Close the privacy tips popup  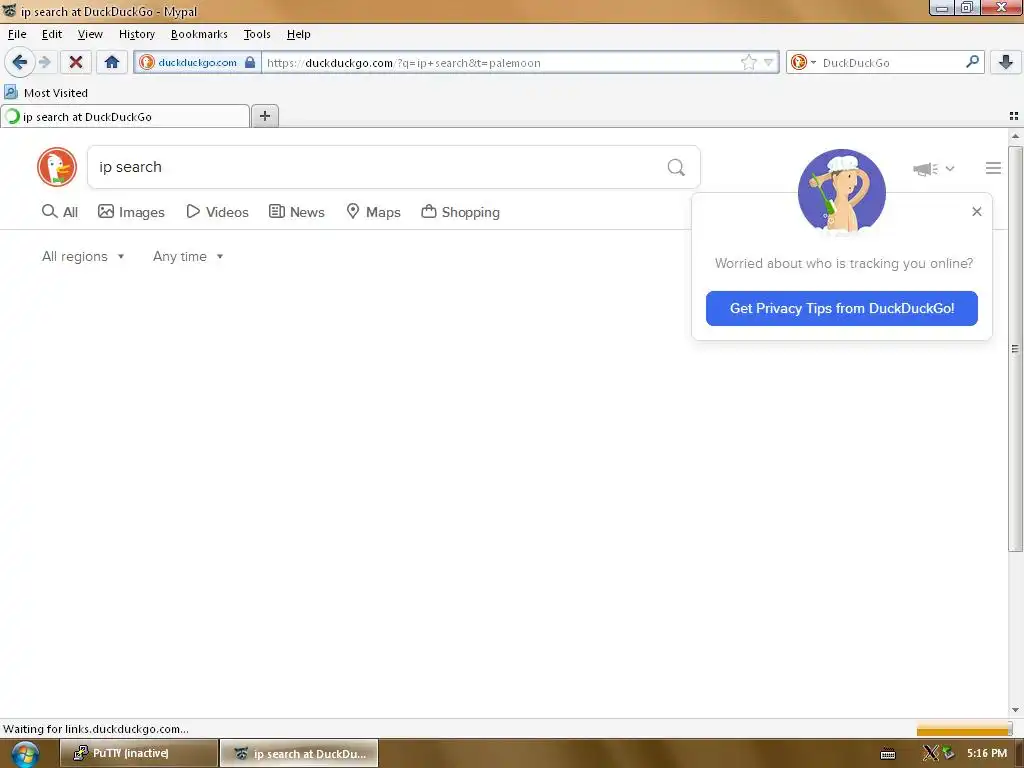tap(976, 212)
